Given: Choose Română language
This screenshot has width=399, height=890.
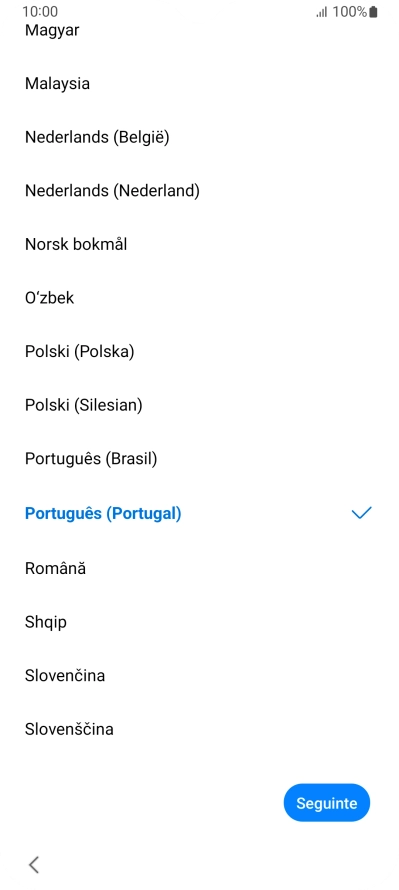Looking at the screenshot, I should click(199, 568).
